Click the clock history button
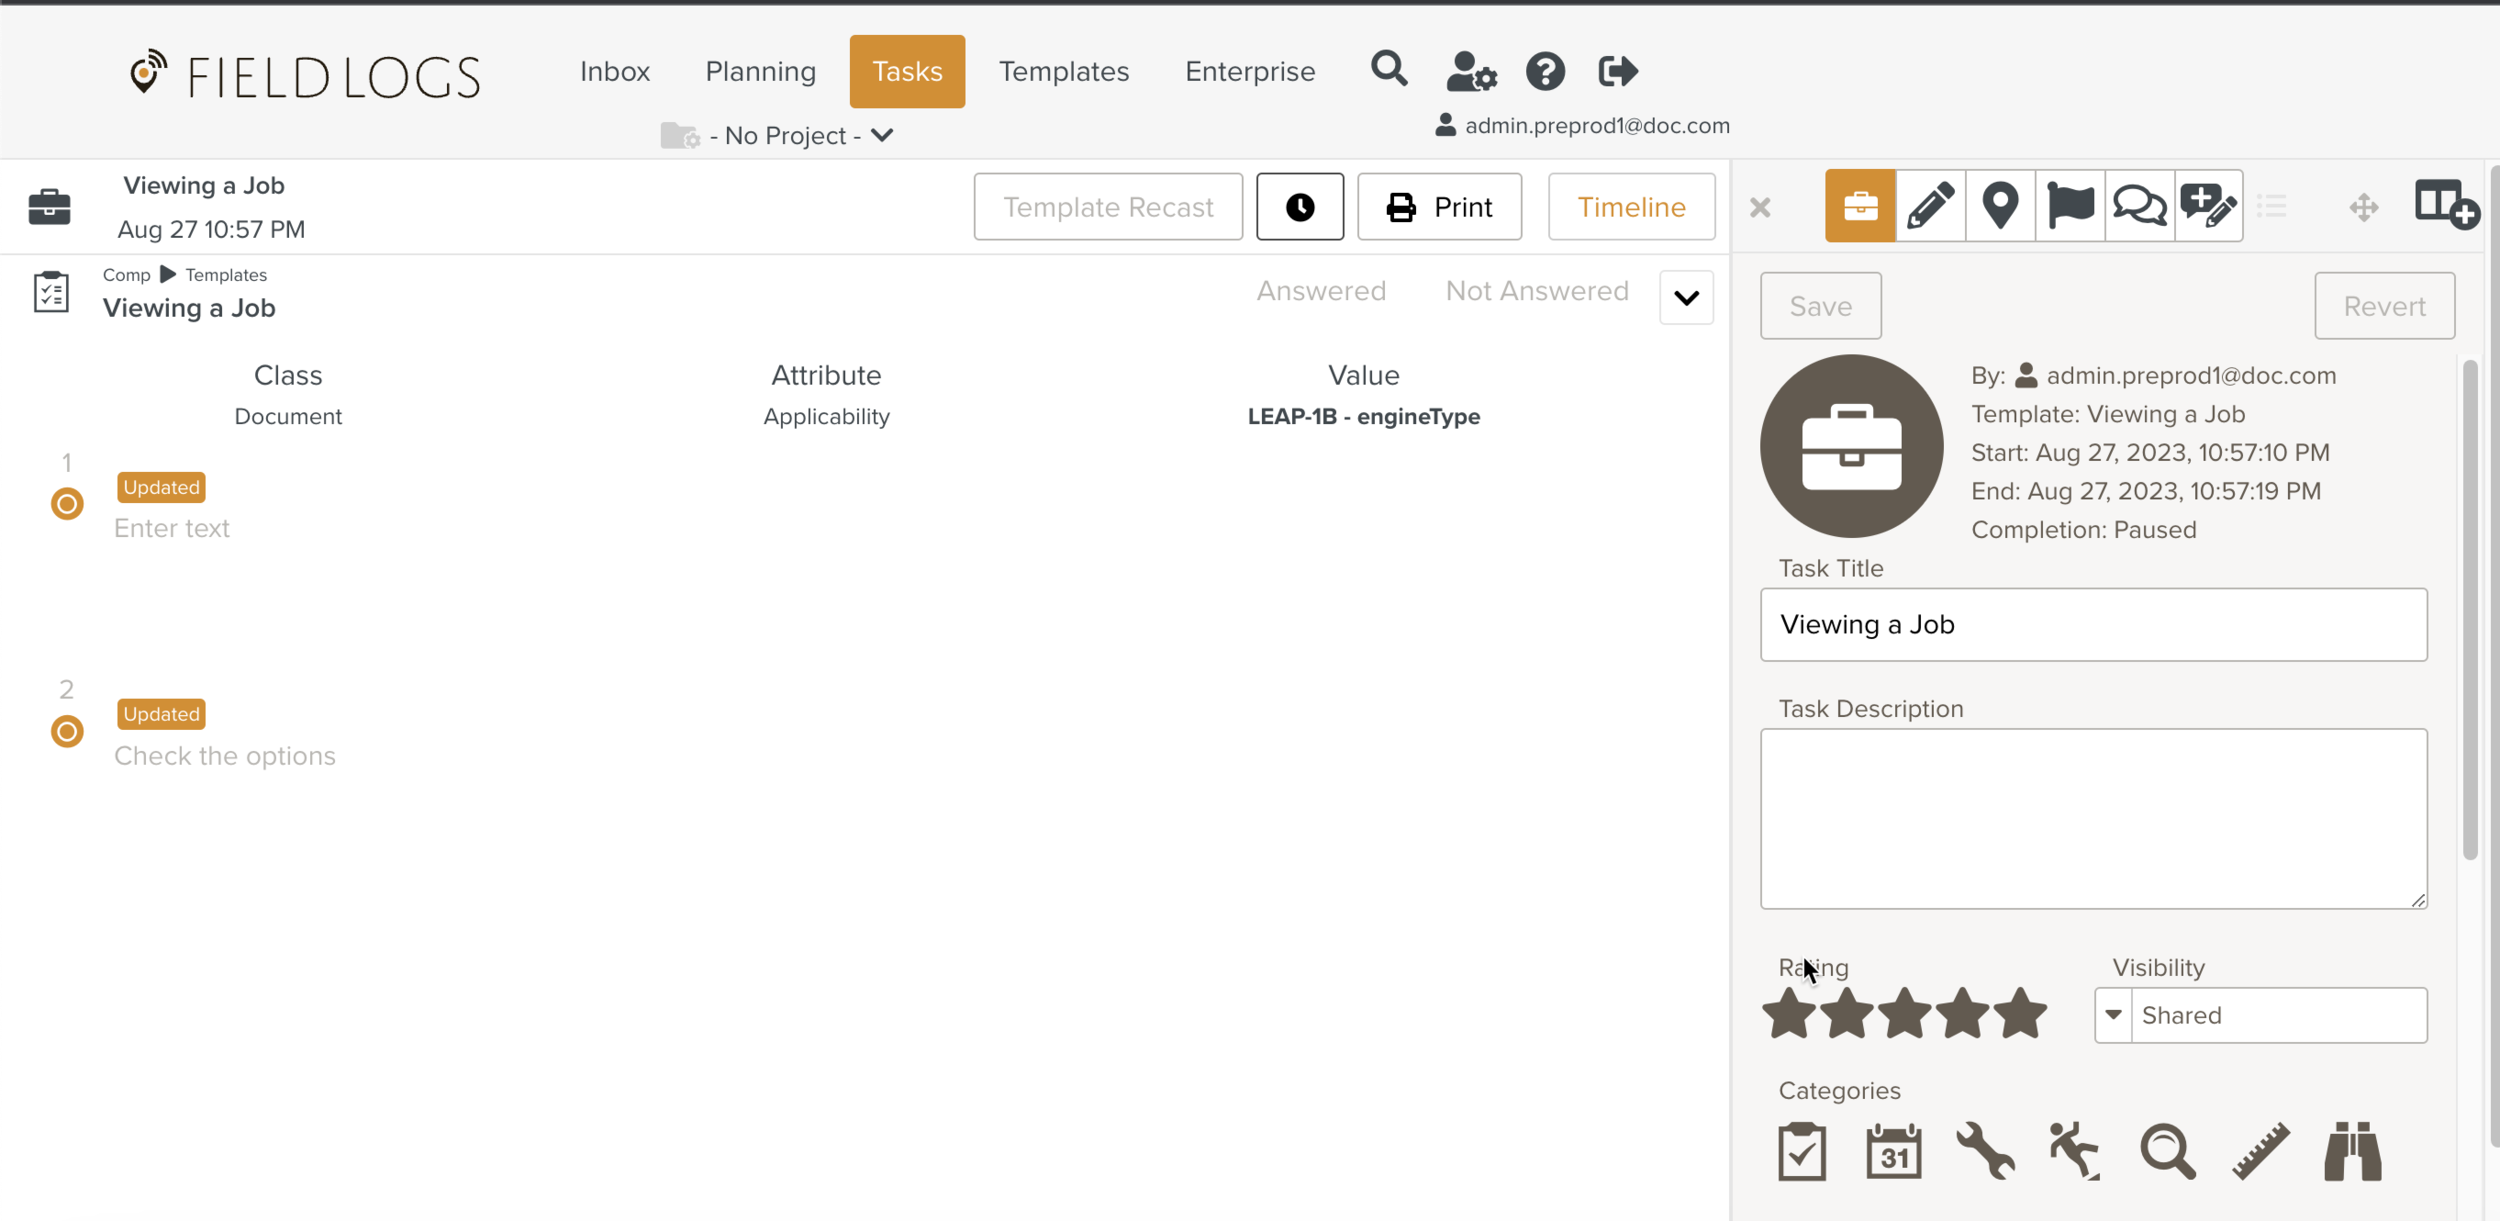This screenshot has height=1221, width=2500. (1299, 207)
